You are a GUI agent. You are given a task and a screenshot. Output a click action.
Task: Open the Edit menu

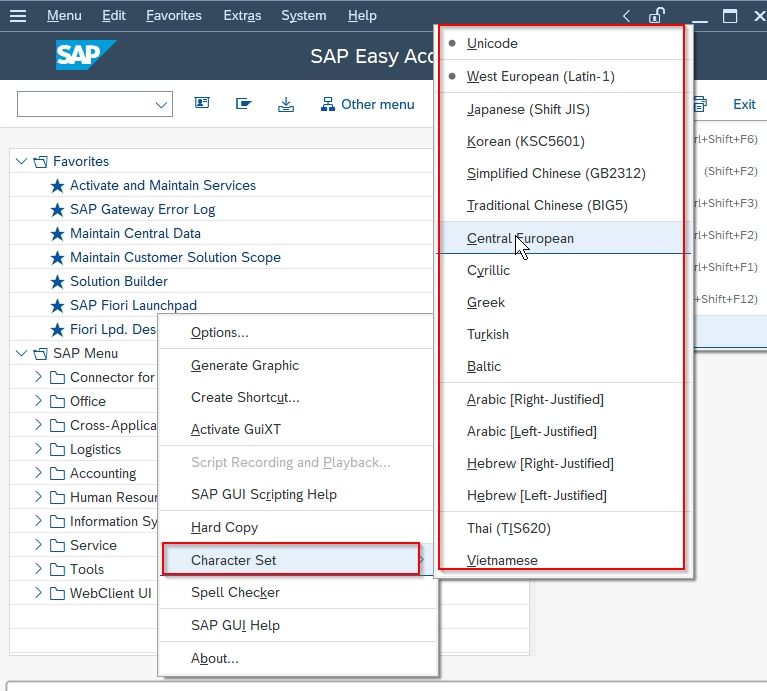113,16
